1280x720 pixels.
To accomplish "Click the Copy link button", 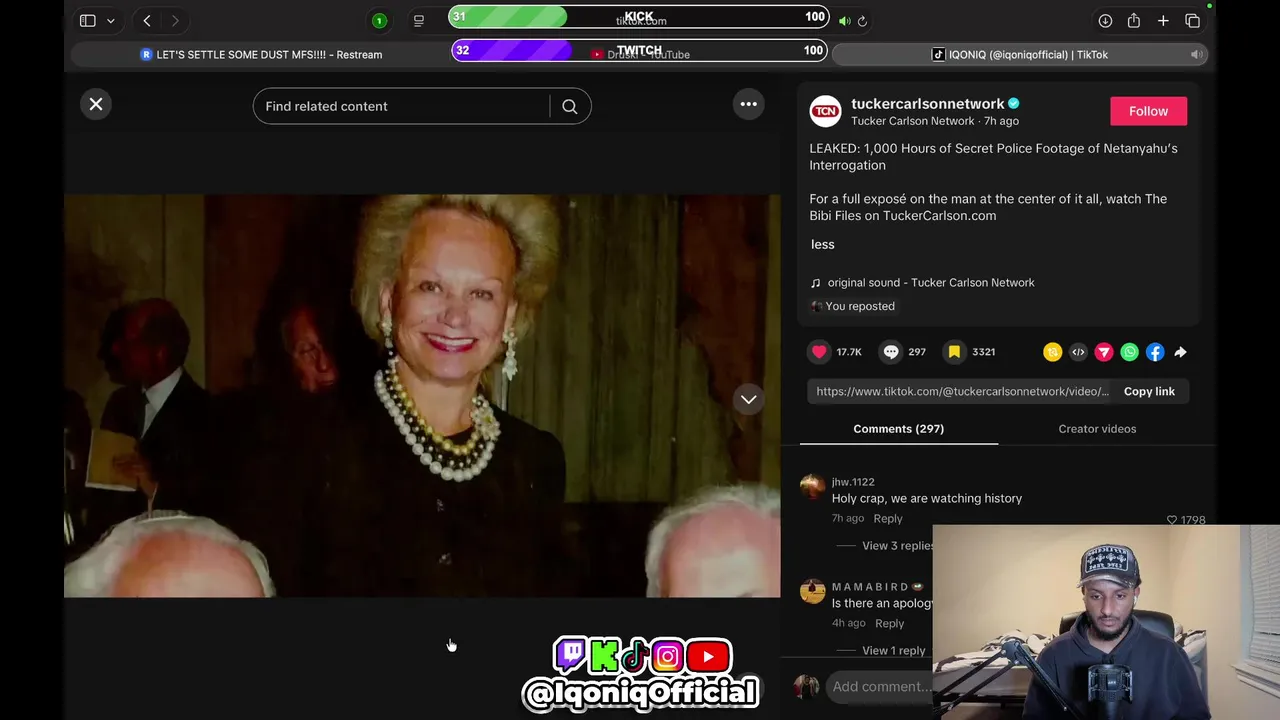I will (x=1149, y=391).
